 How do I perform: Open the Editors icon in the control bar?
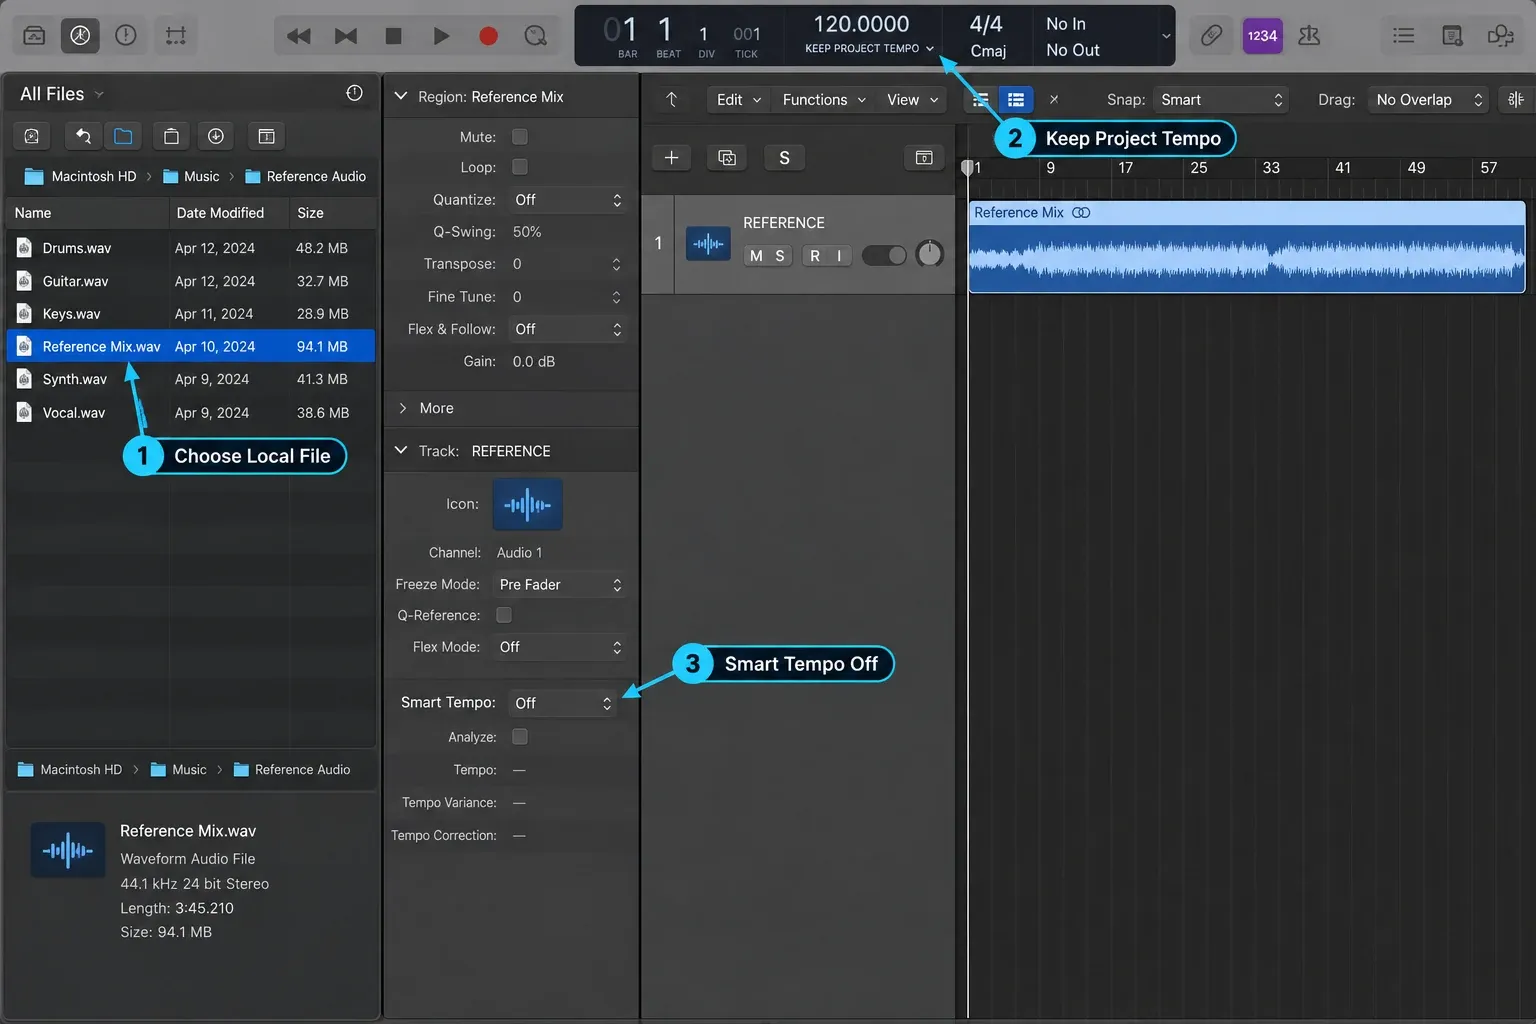point(176,36)
